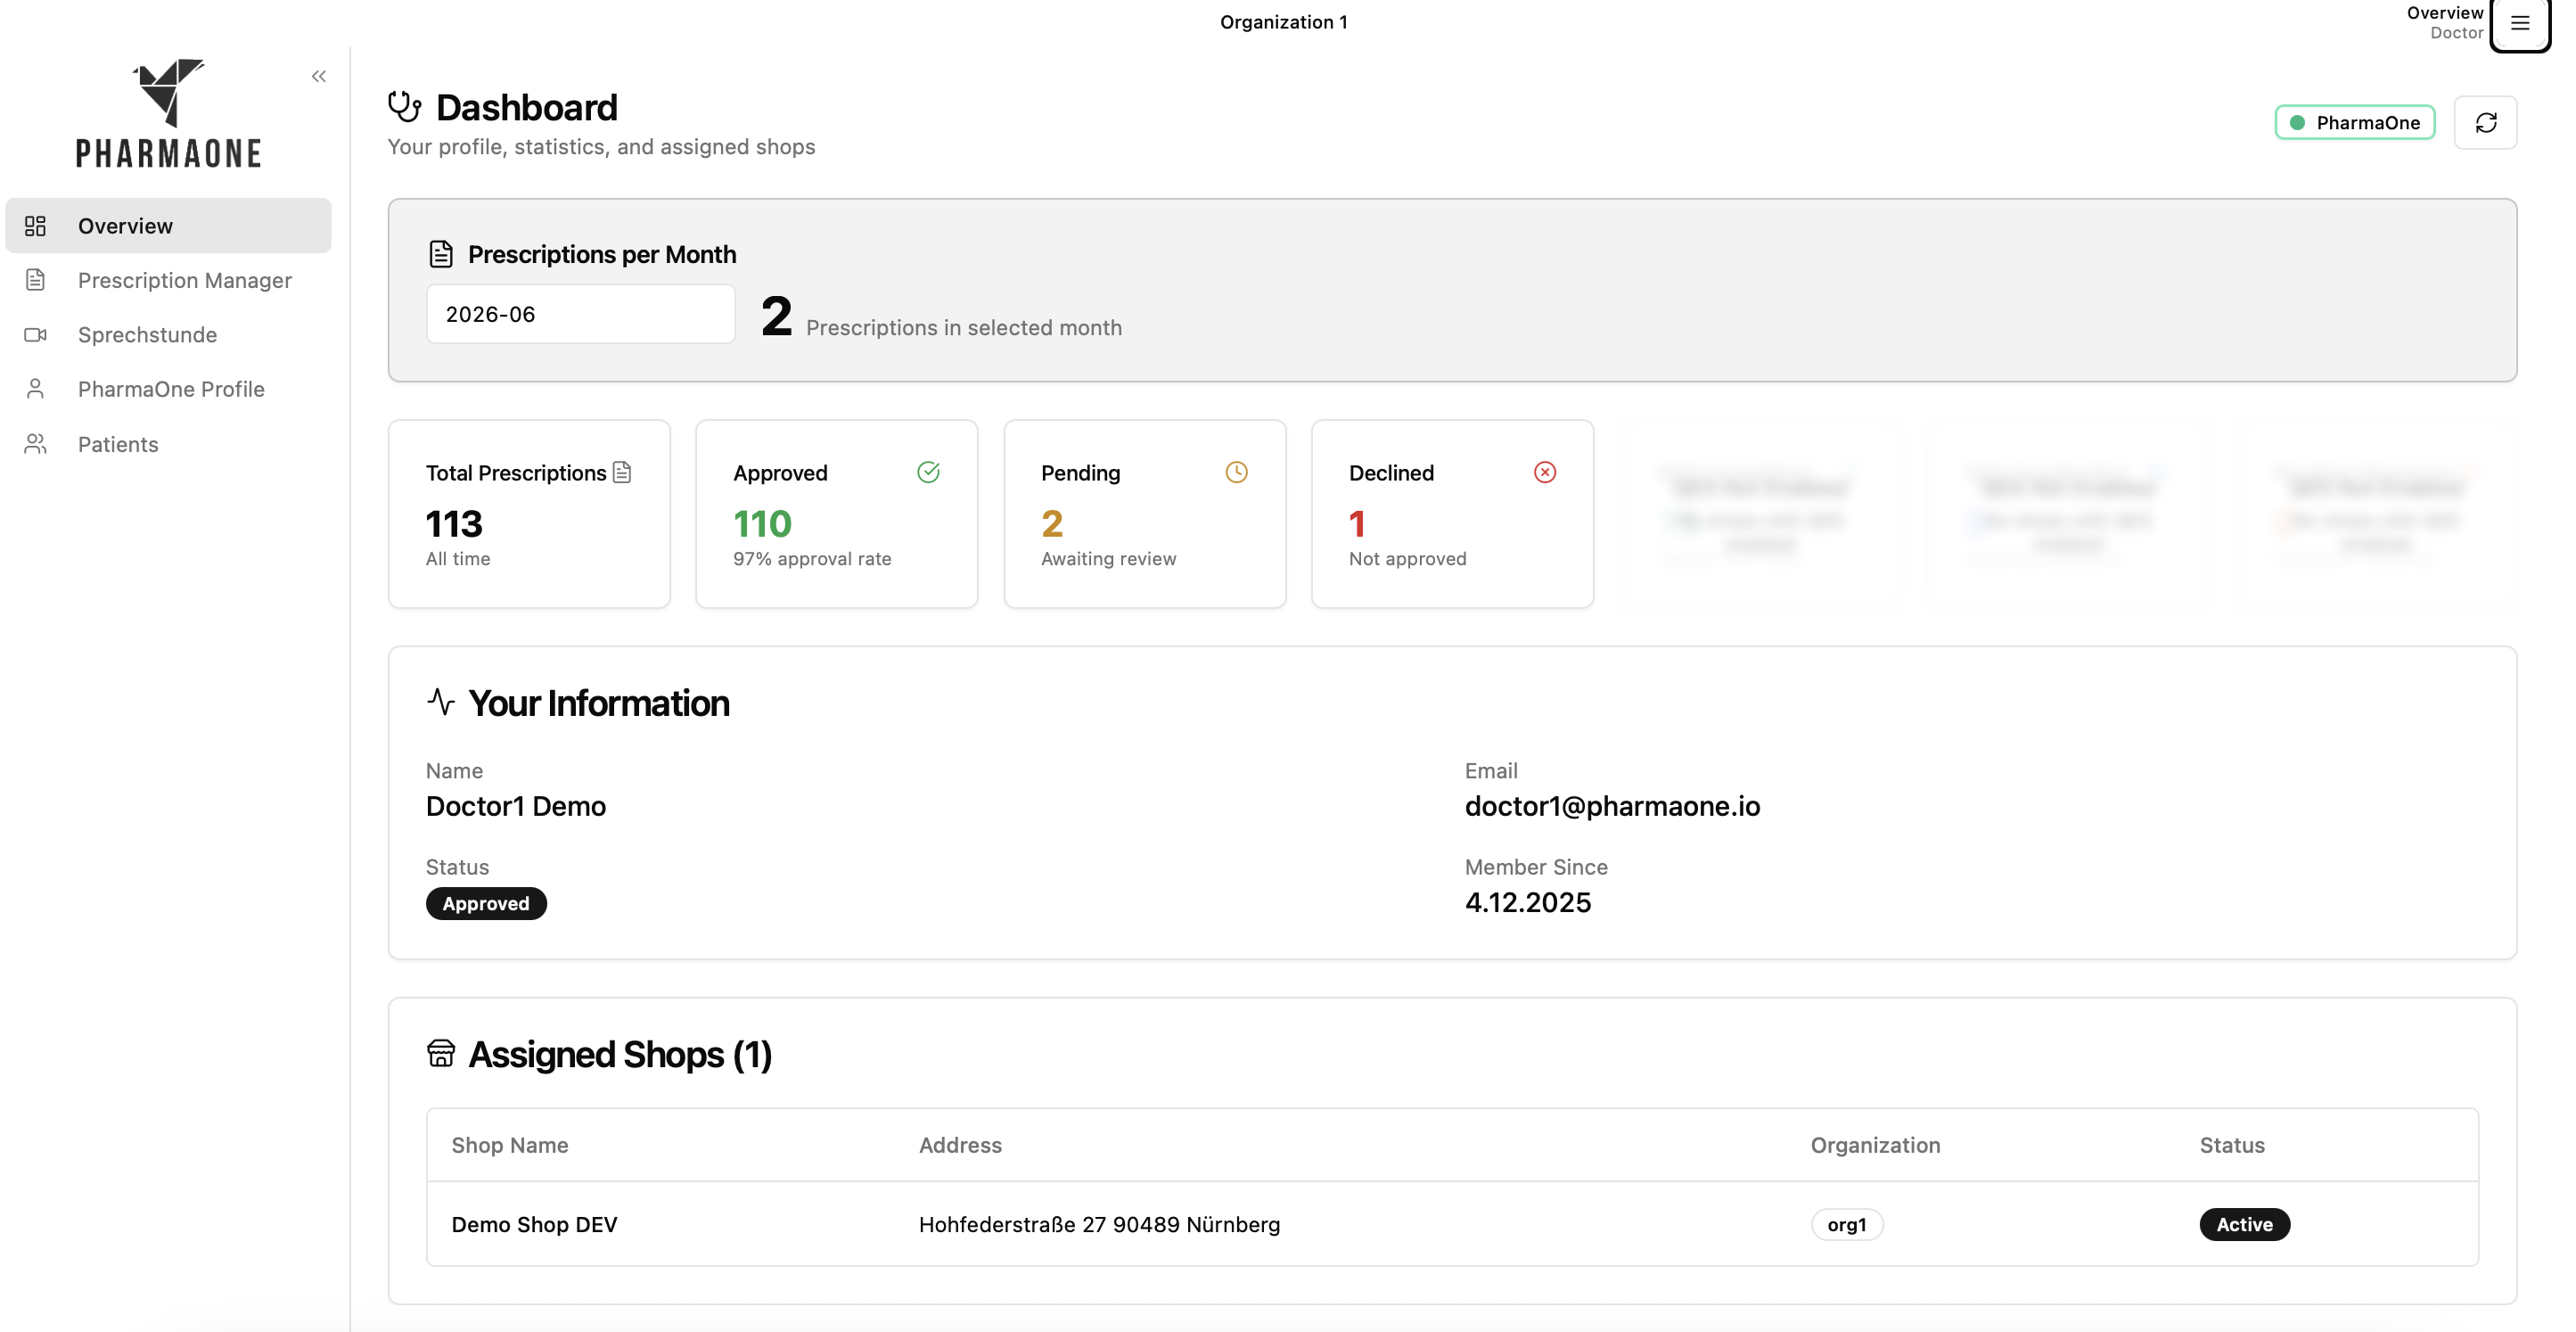Click address Hohfederstraße 27 90489 Nürnberg
Screen dimensions: 2576x1332
(1099, 1224)
